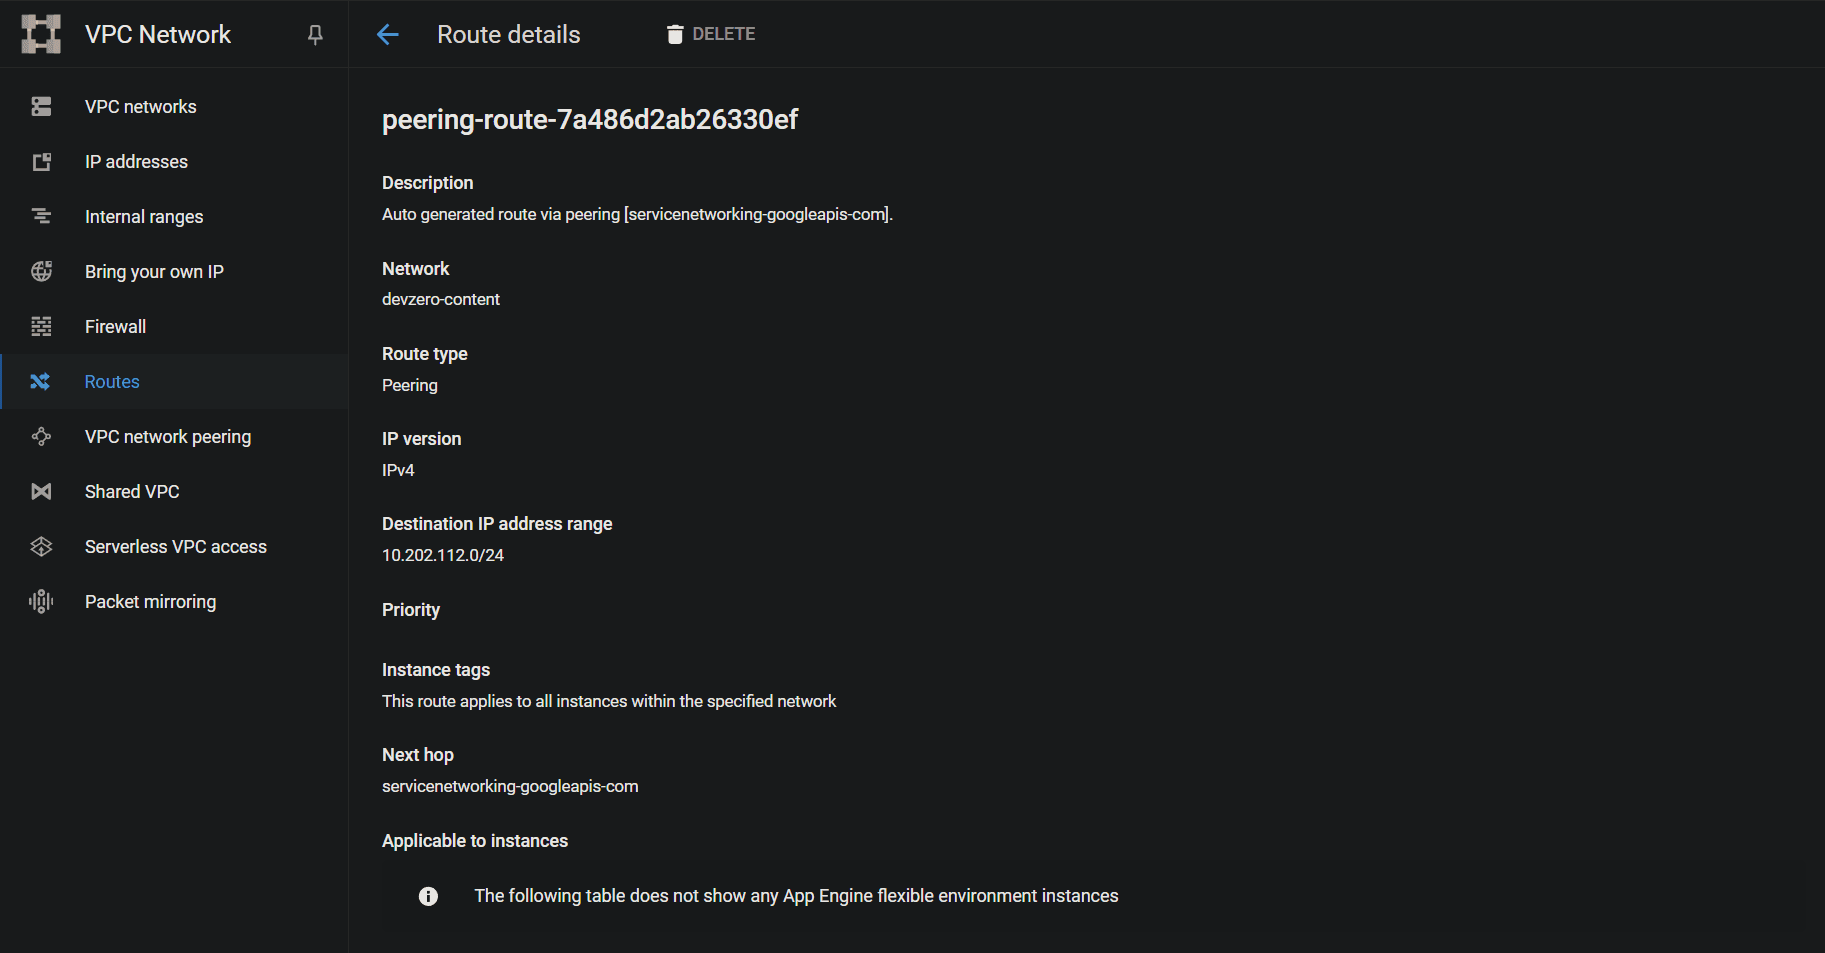Pin the VPC Network product
The width and height of the screenshot is (1825, 953).
click(x=315, y=35)
